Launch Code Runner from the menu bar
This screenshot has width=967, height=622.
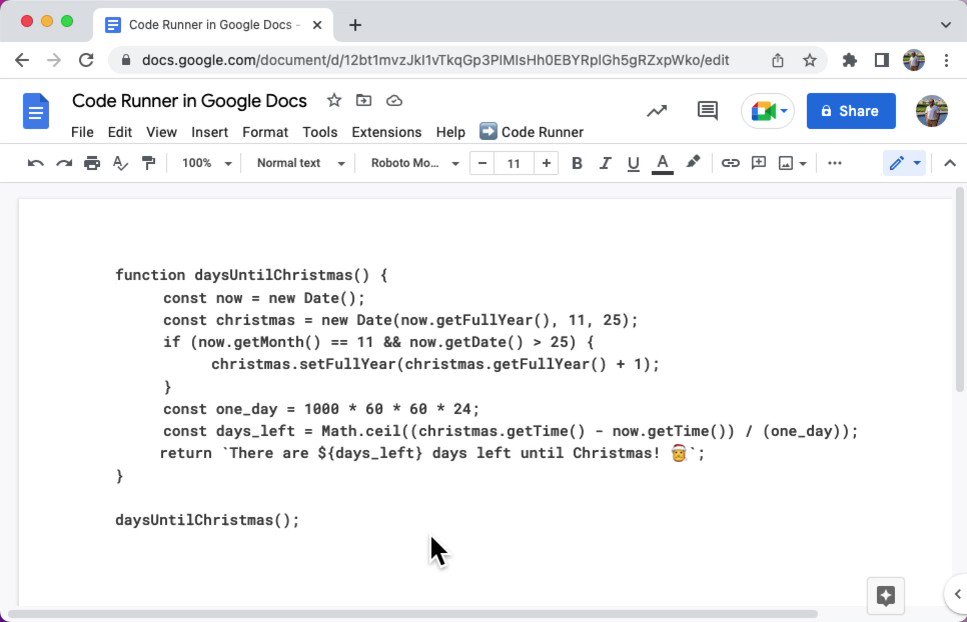coord(531,132)
